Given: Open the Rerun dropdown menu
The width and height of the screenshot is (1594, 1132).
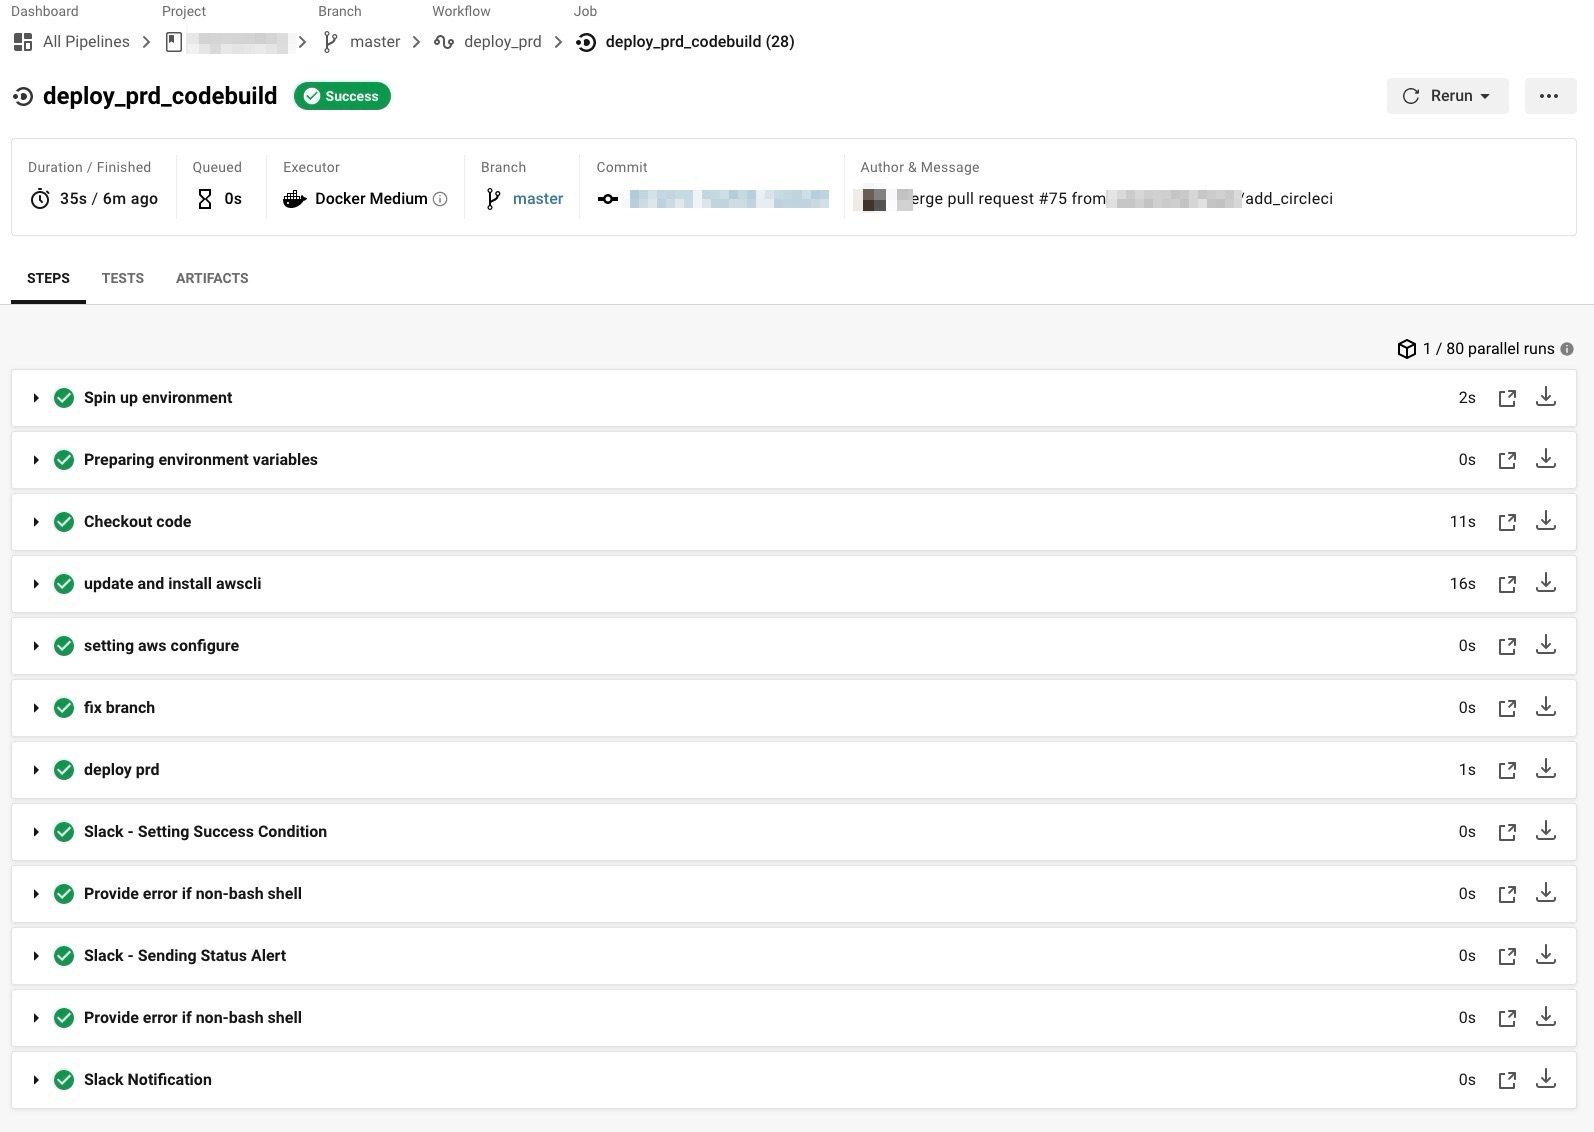Looking at the screenshot, I should (1447, 96).
